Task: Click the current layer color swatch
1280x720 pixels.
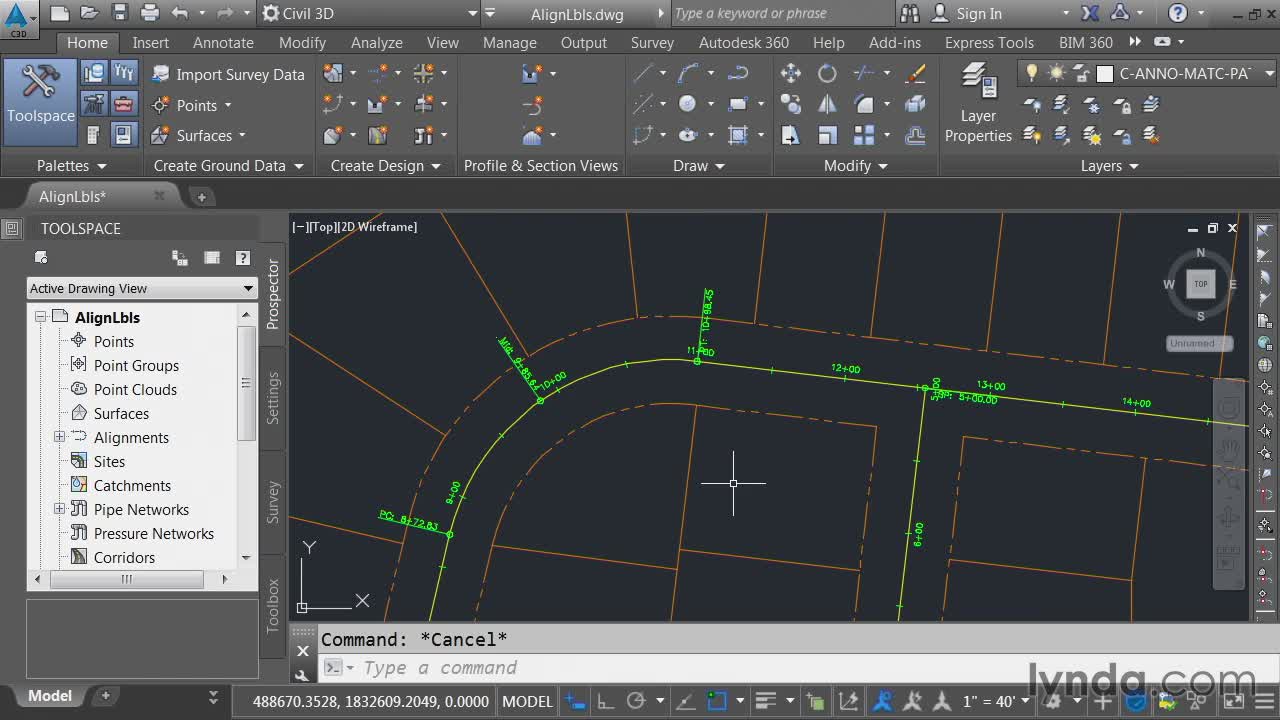Action: [1105, 73]
